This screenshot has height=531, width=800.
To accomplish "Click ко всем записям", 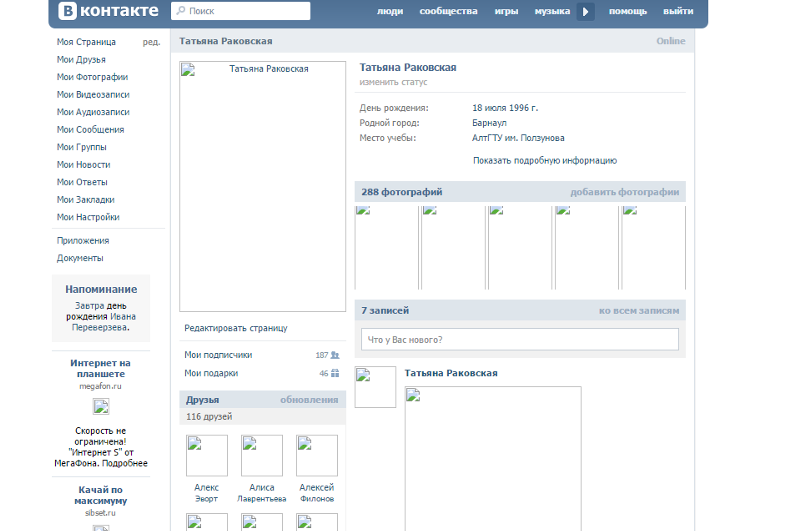I will tap(639, 311).
